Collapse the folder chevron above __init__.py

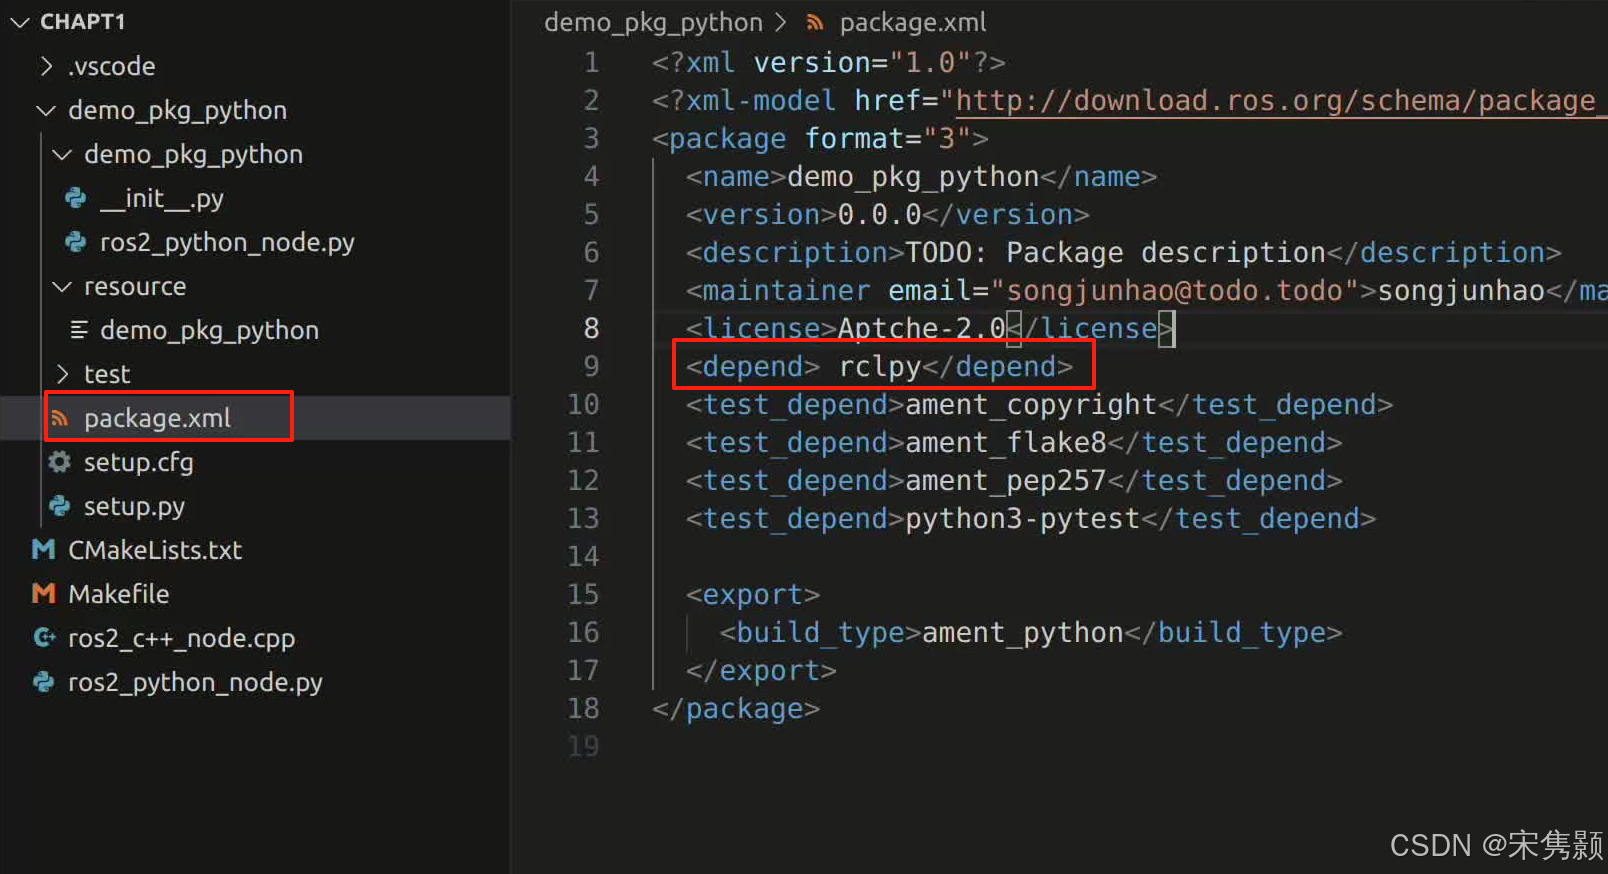click(62, 154)
